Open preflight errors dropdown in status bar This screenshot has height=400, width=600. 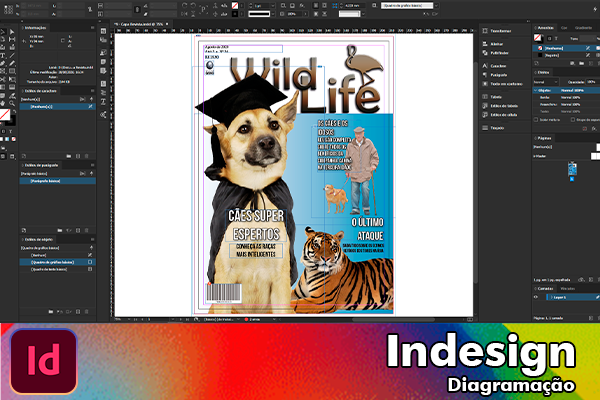pos(274,319)
